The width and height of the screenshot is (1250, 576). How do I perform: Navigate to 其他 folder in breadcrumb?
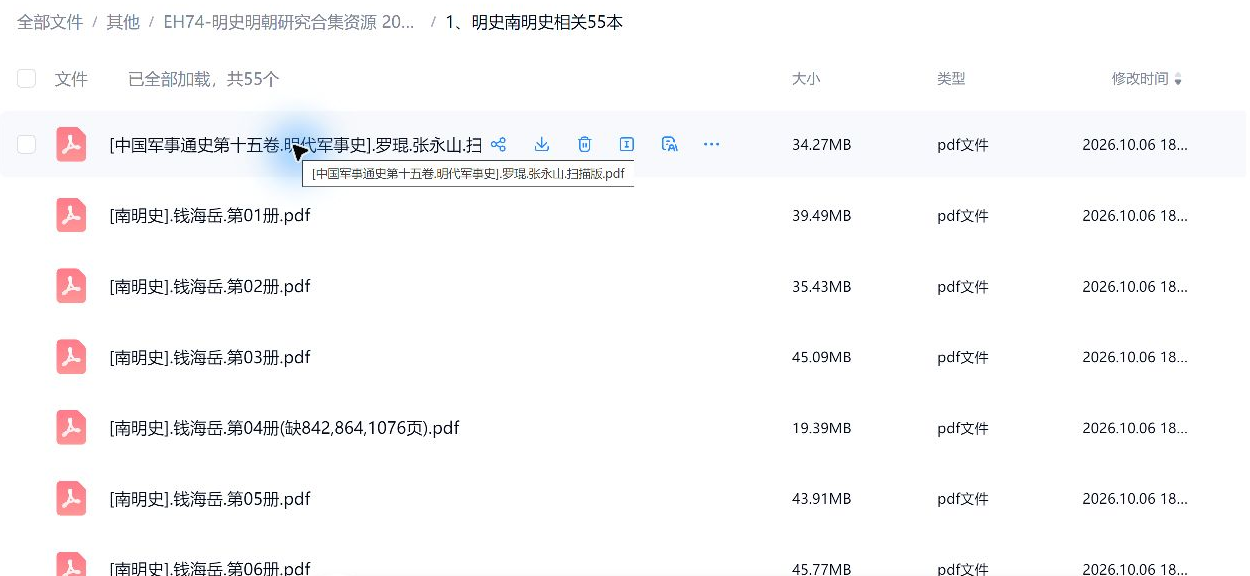coord(123,22)
